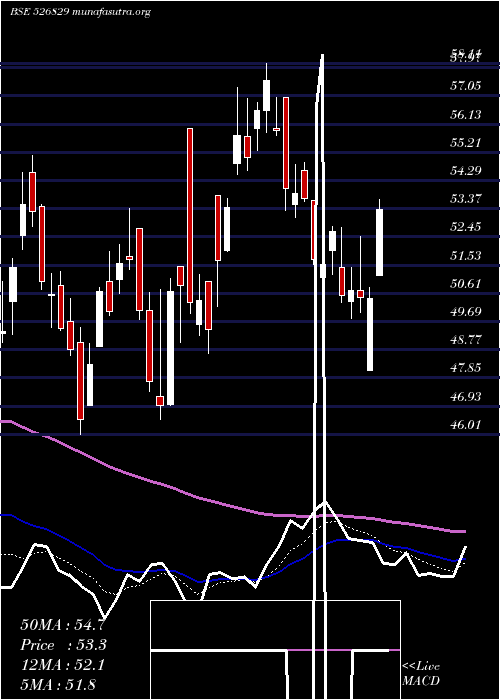Click the tall red candlestick reaching 55.21
This screenshot has height=700, width=500.
point(190,215)
